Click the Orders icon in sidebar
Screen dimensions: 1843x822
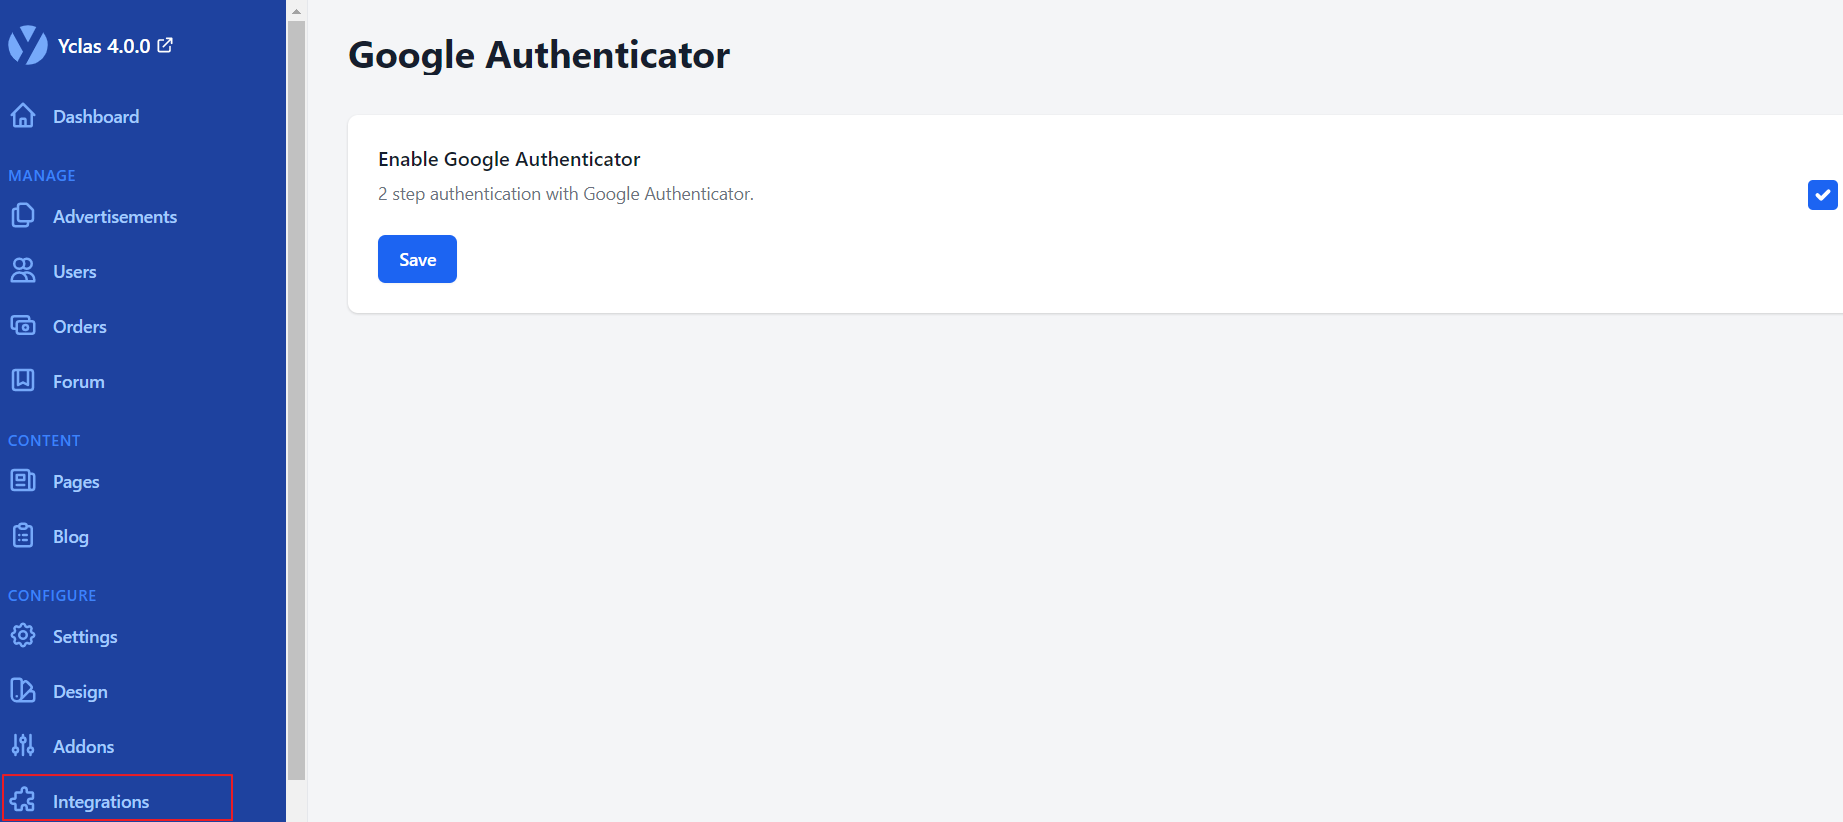pyautogui.click(x=23, y=326)
